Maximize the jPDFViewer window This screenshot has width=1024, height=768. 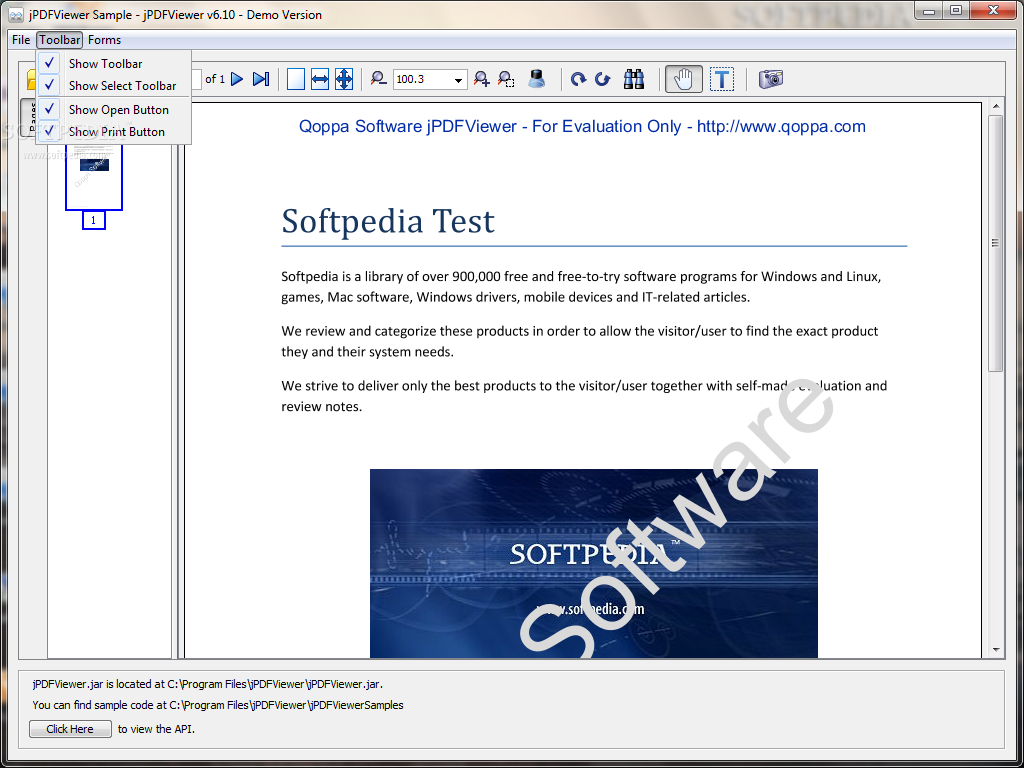956,10
